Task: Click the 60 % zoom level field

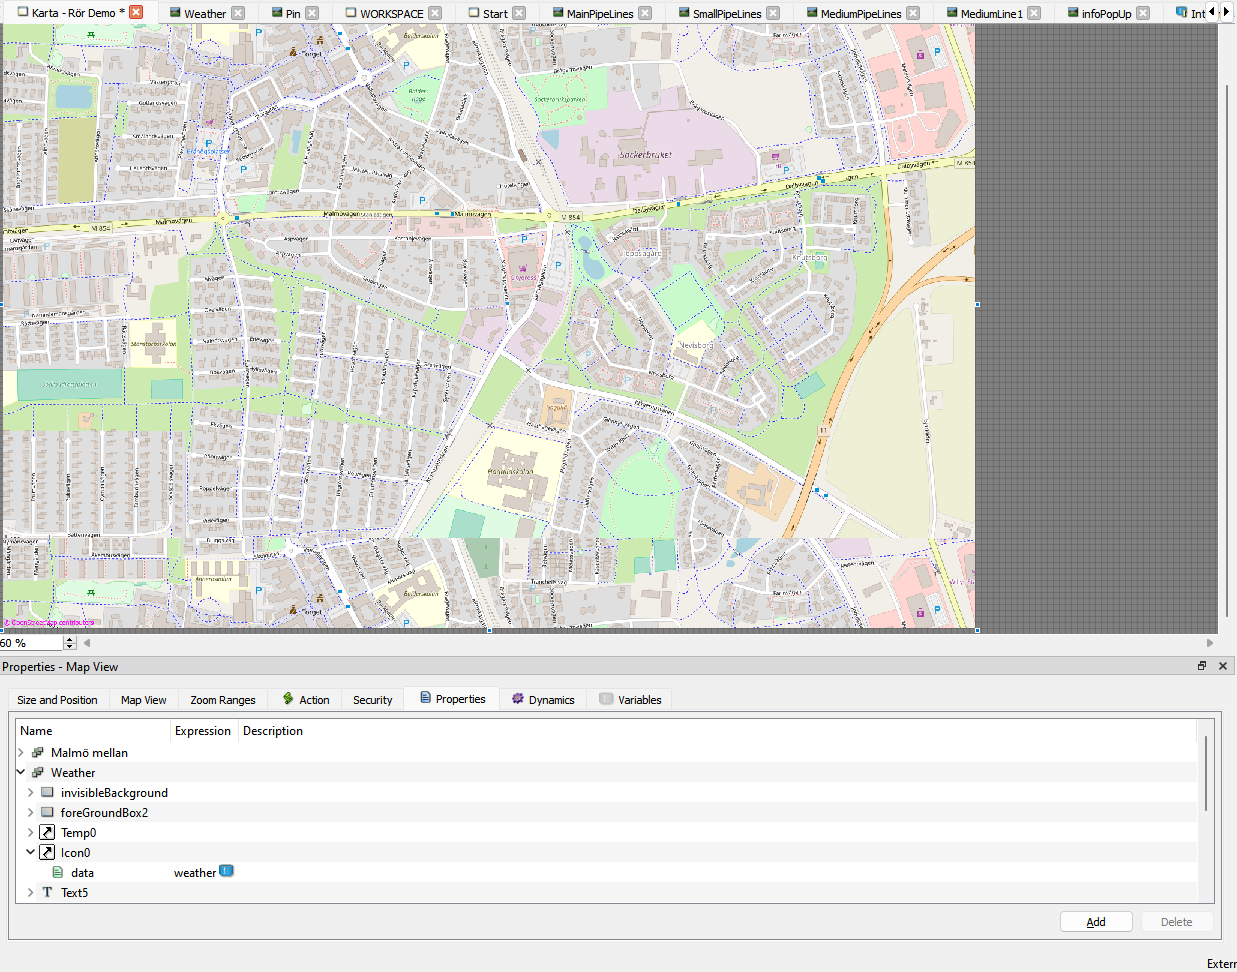Action: pyautogui.click(x=28, y=643)
